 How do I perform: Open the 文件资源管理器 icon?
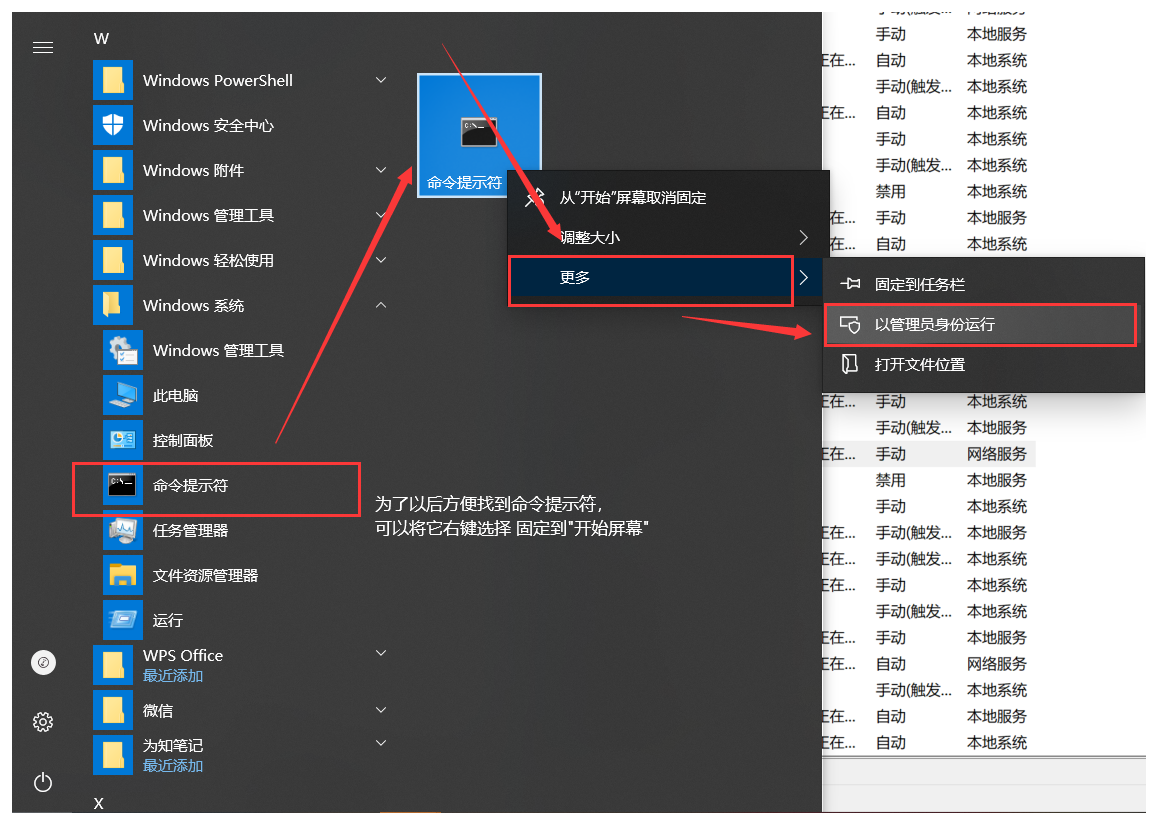(123, 575)
